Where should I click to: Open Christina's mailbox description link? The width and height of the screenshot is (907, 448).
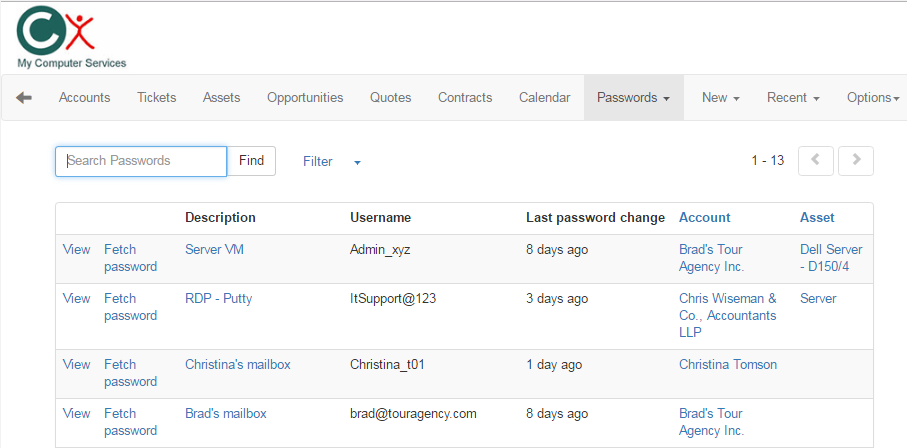(x=237, y=364)
